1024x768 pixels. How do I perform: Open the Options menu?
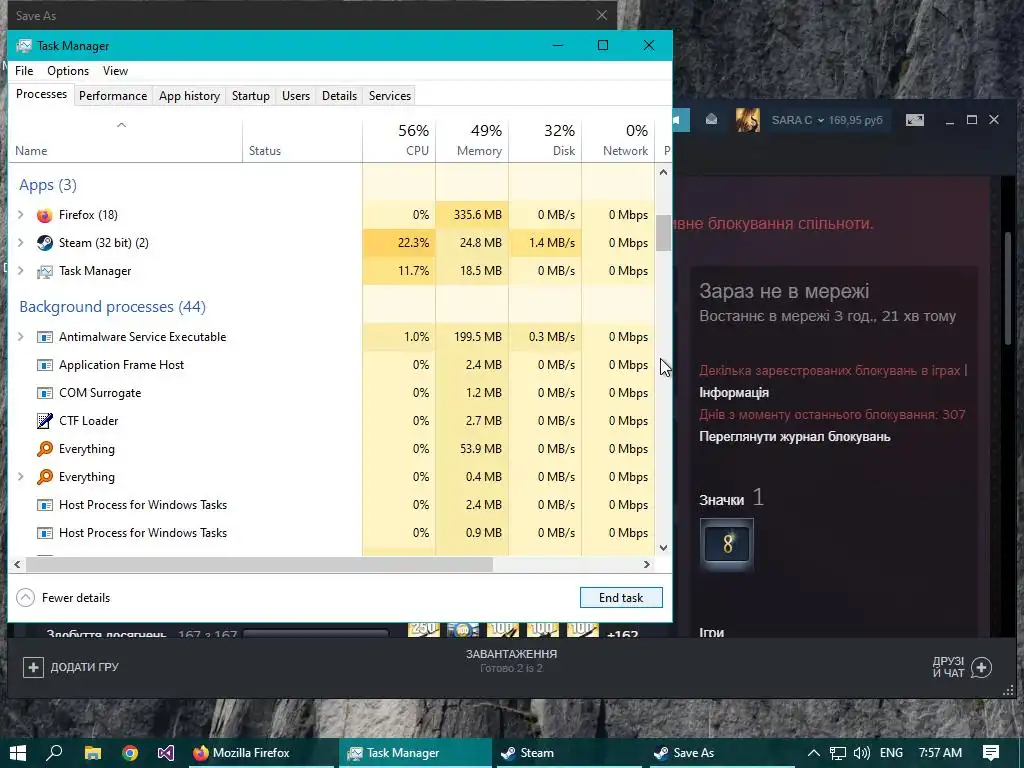click(68, 71)
